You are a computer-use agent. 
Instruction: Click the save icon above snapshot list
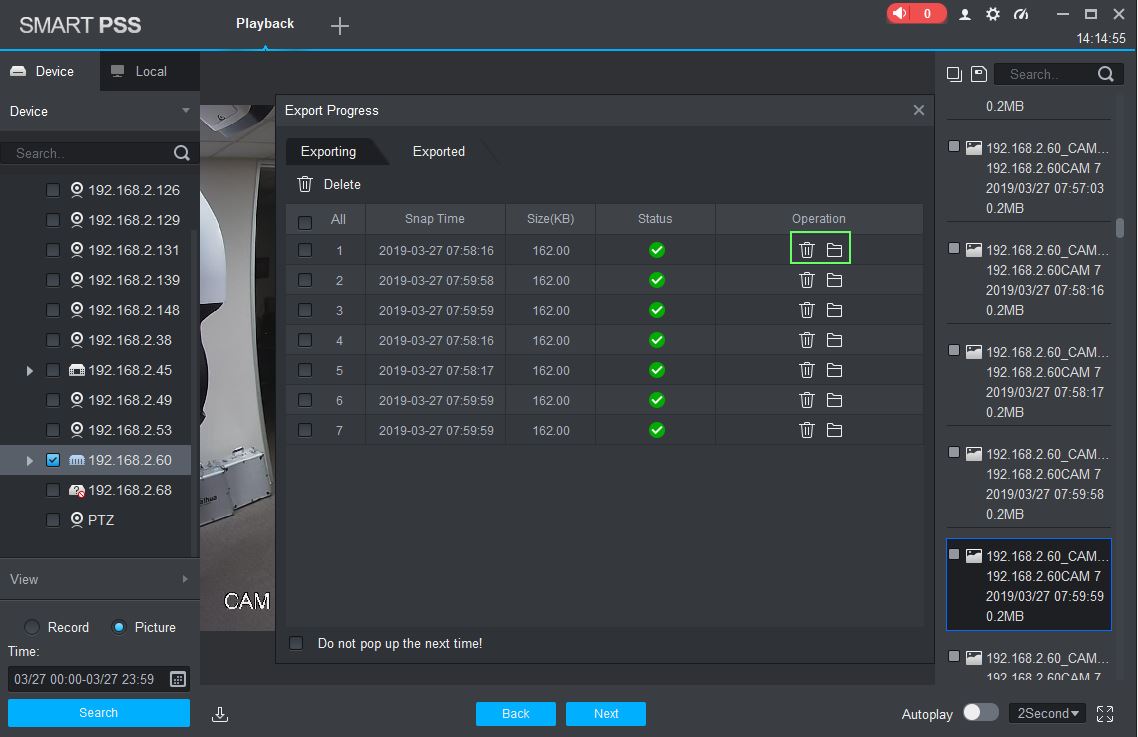(979, 73)
